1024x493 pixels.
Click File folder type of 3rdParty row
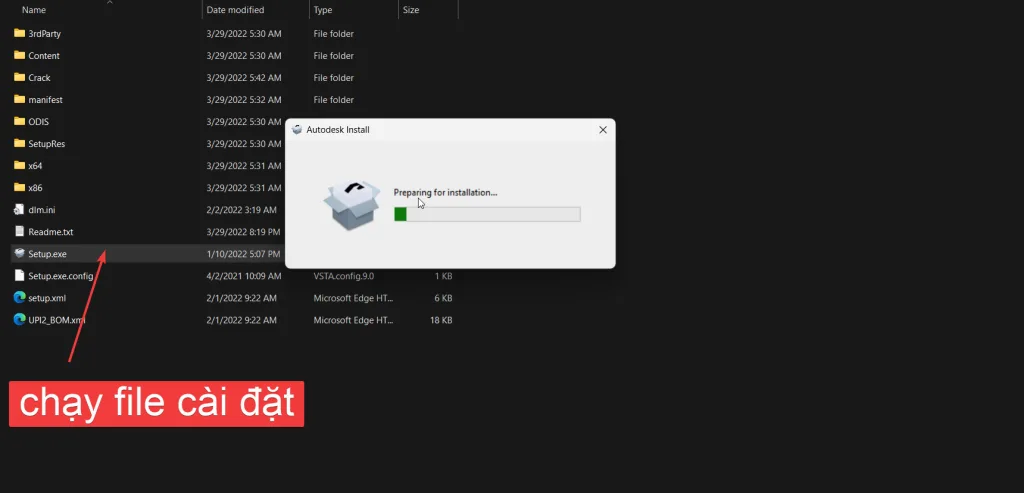coord(334,33)
